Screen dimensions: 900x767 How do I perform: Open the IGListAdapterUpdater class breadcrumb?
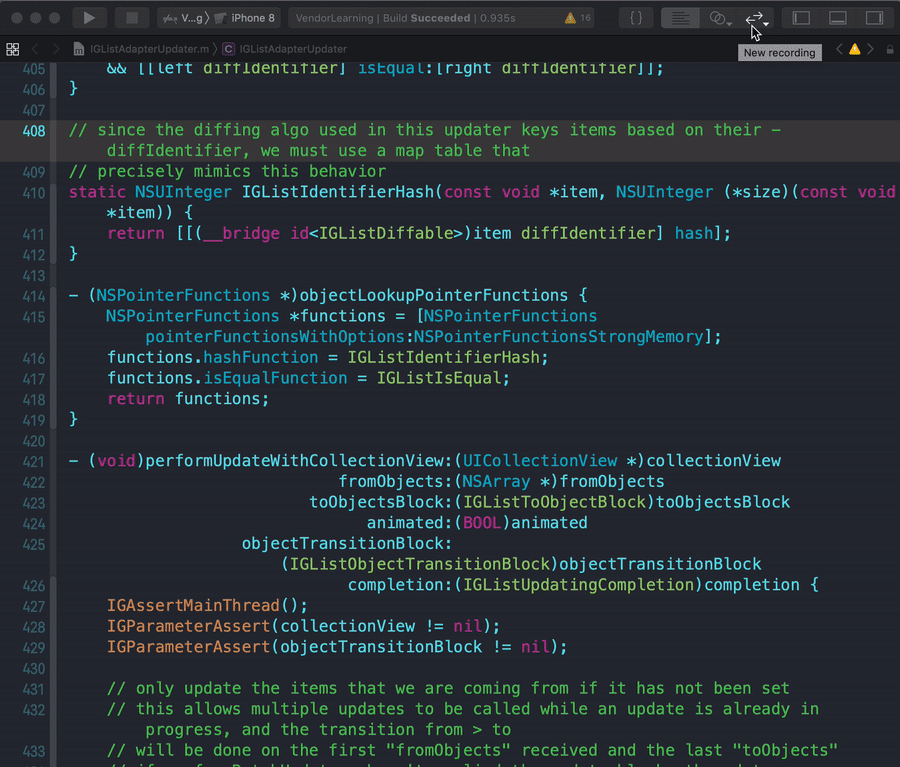[285, 49]
